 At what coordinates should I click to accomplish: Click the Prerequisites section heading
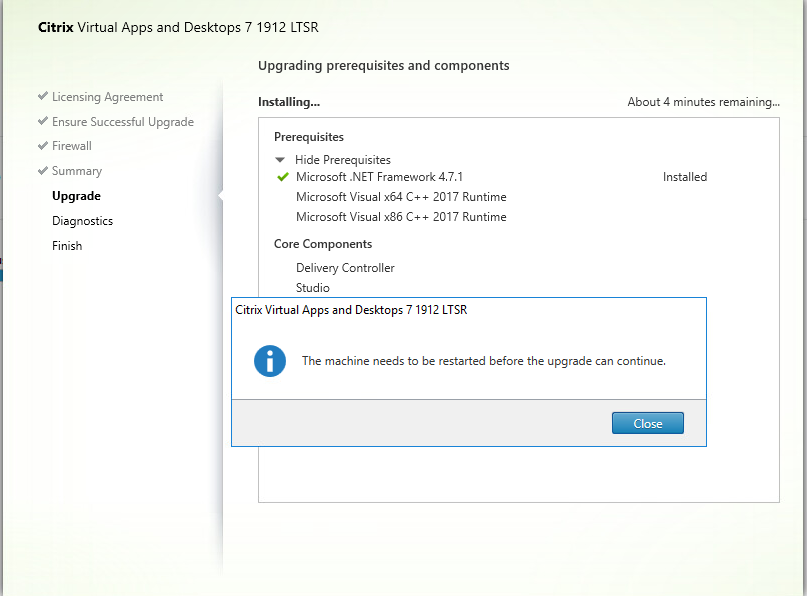309,137
